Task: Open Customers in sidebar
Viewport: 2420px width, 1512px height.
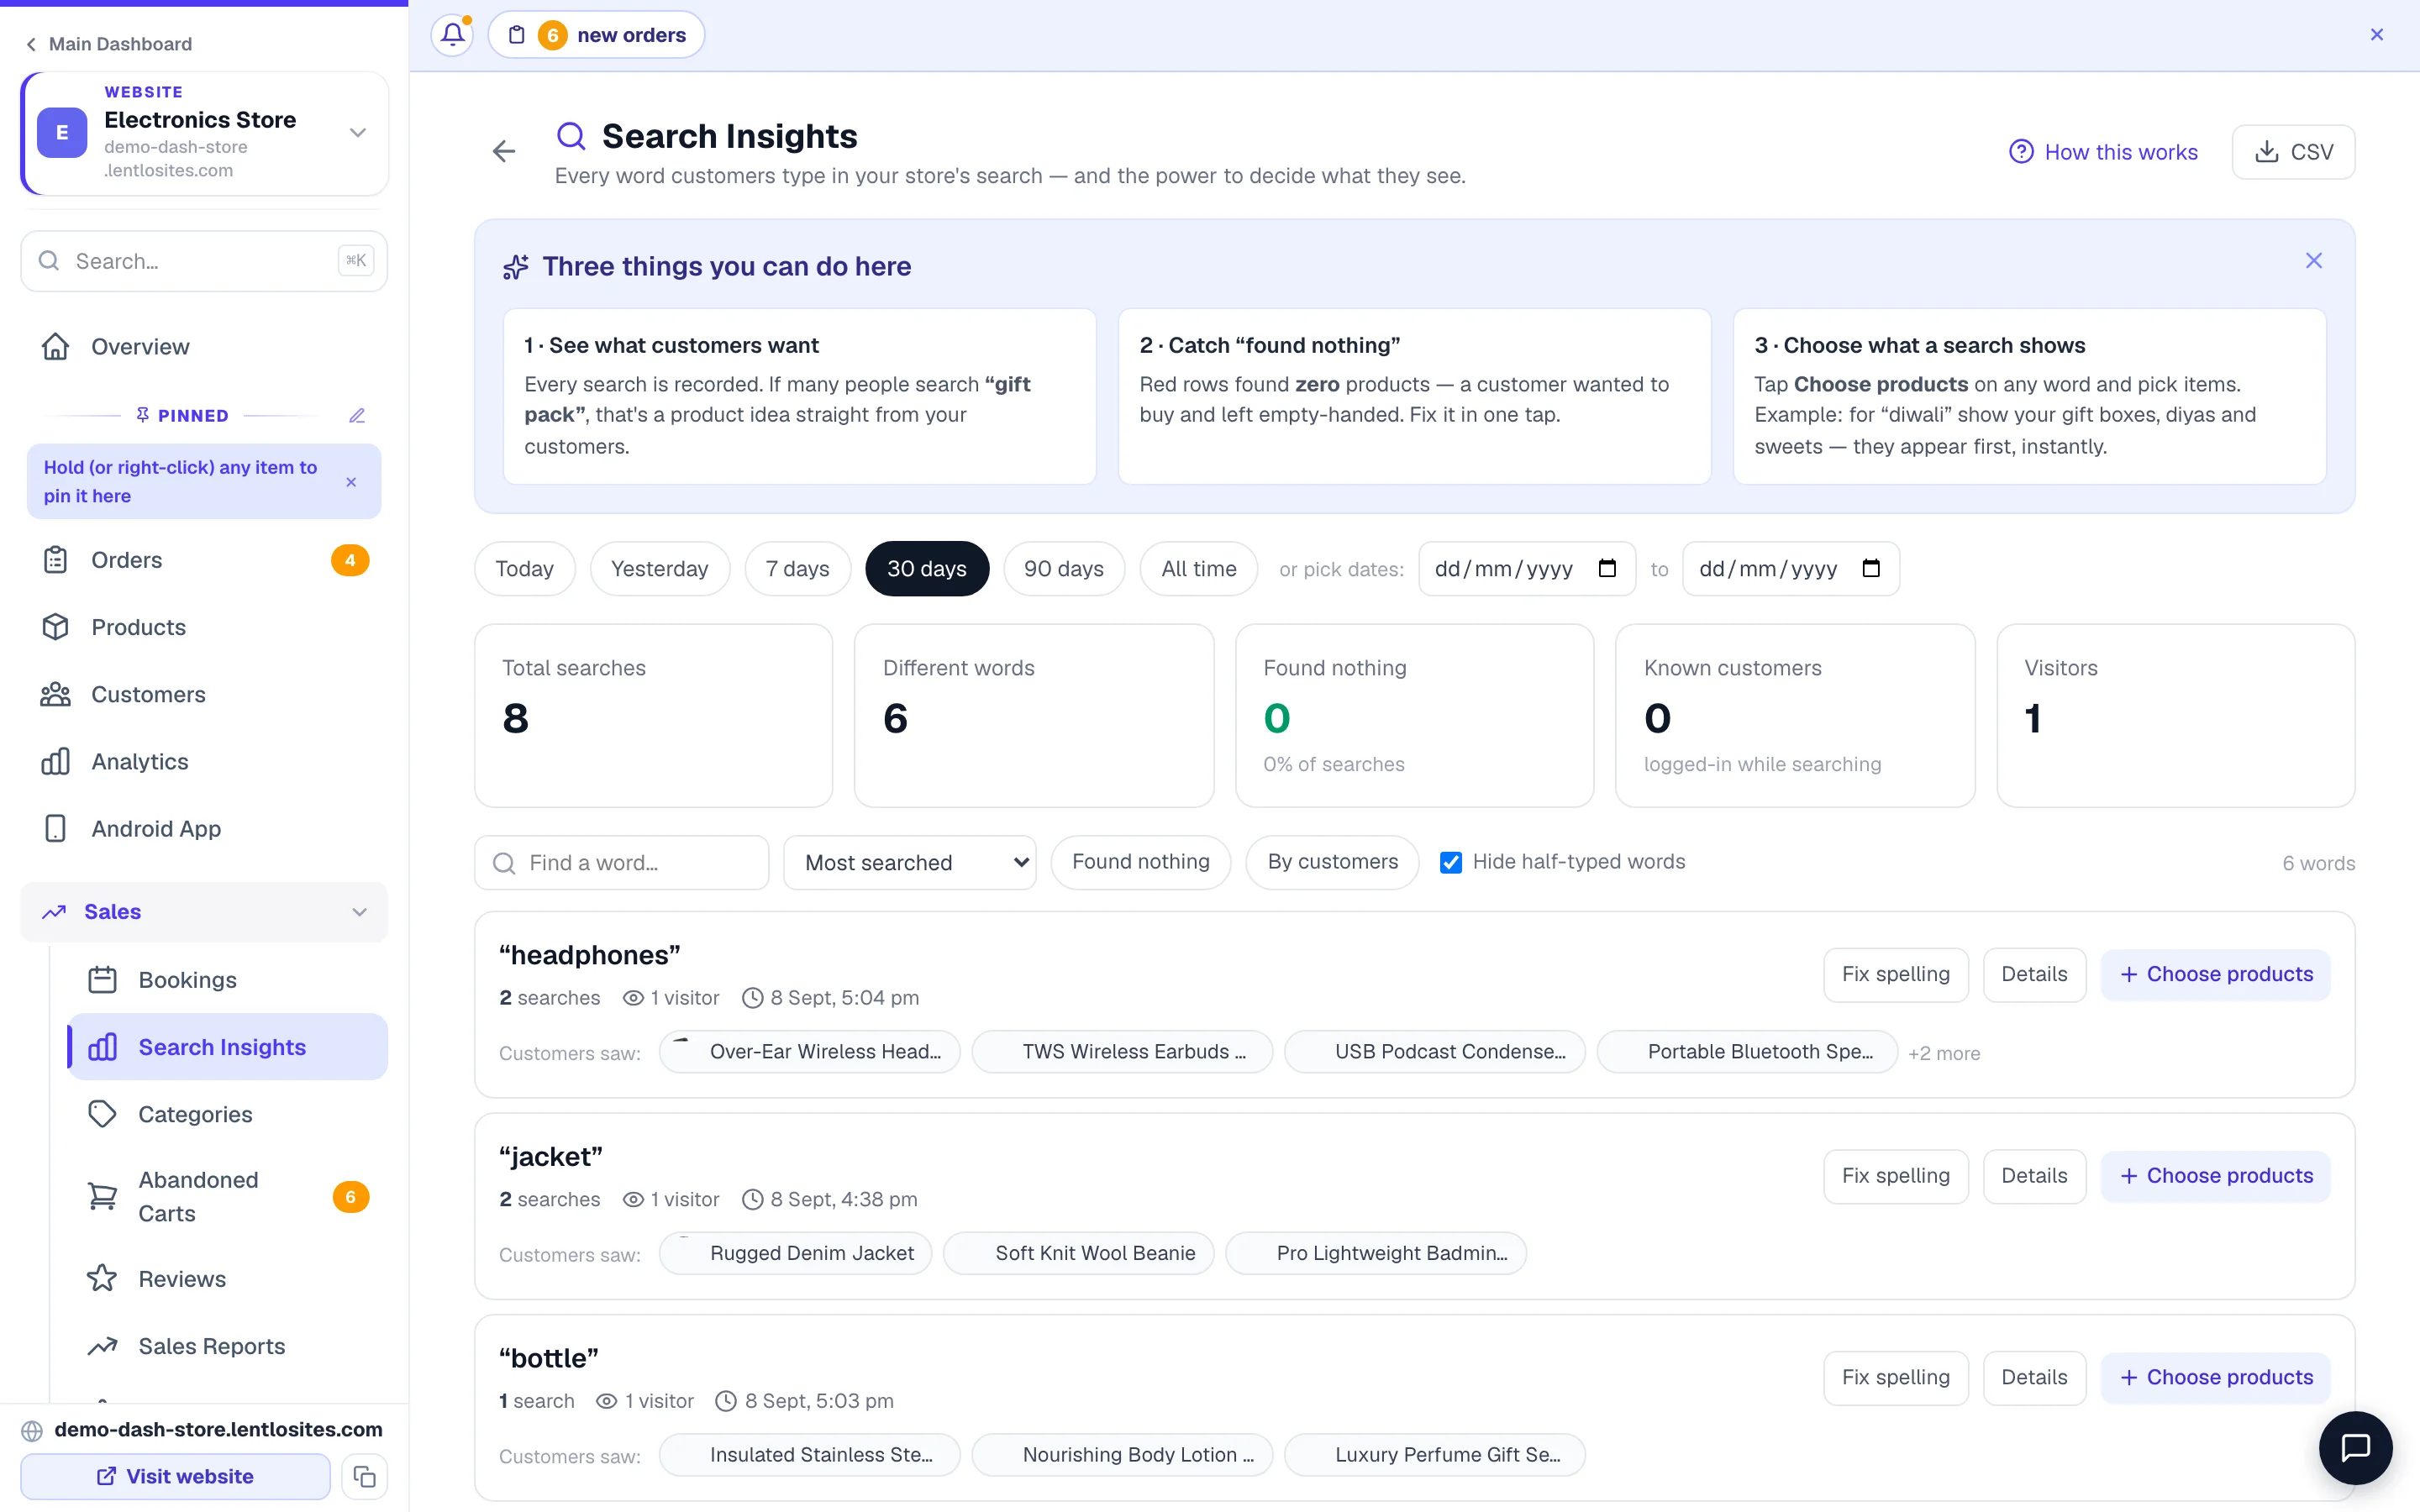Action: point(204,694)
